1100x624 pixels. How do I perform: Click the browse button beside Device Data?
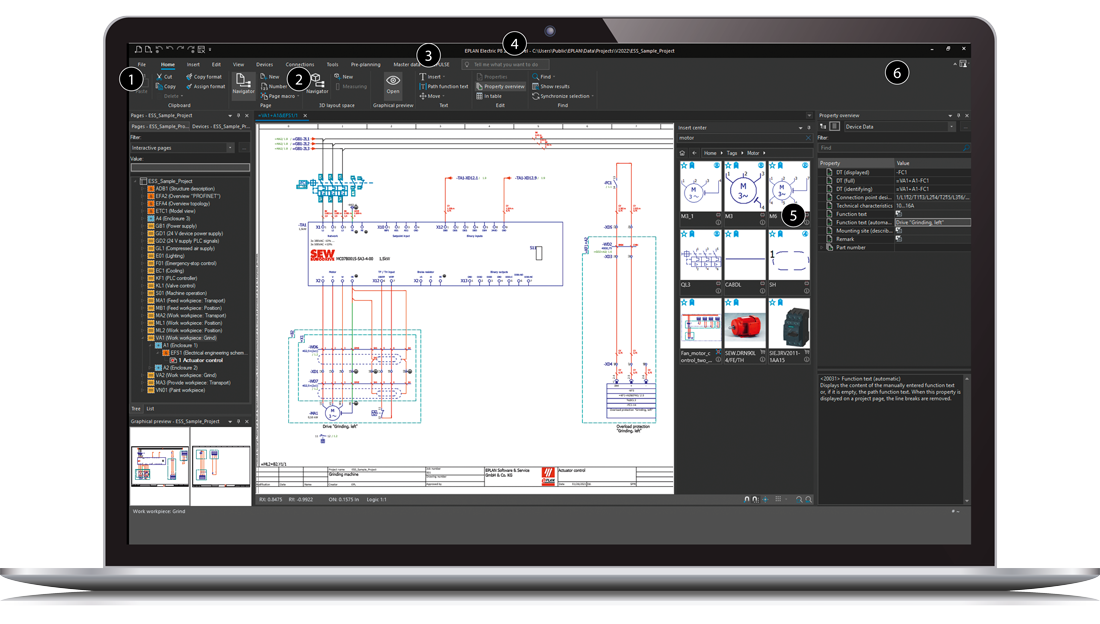tap(965, 126)
